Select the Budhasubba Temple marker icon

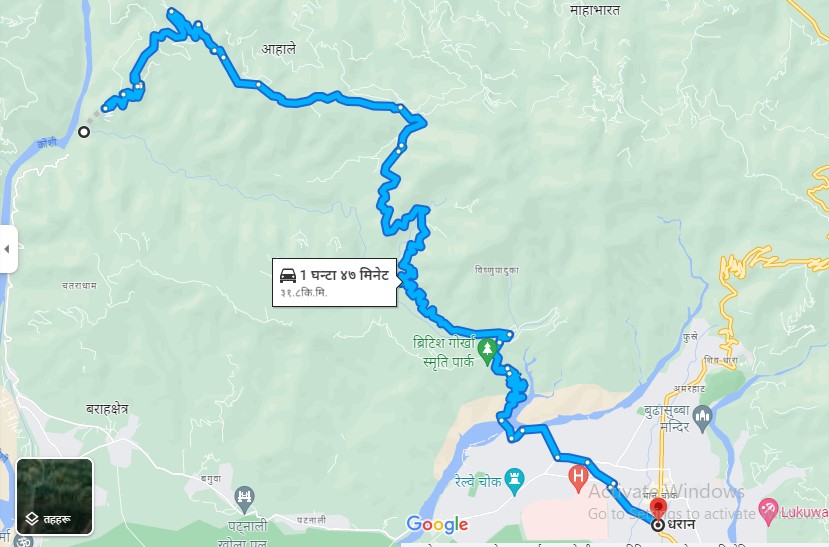coord(703,416)
